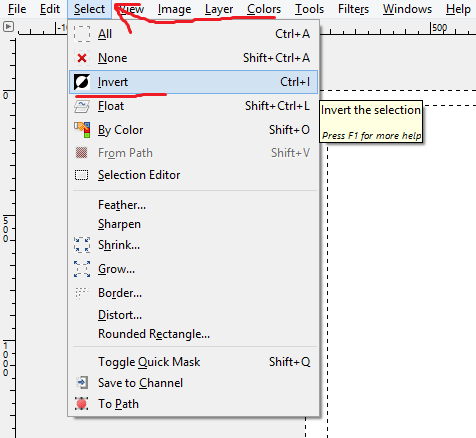Click the Grow selection icon
The height and width of the screenshot is (438, 476).
click(x=82, y=269)
